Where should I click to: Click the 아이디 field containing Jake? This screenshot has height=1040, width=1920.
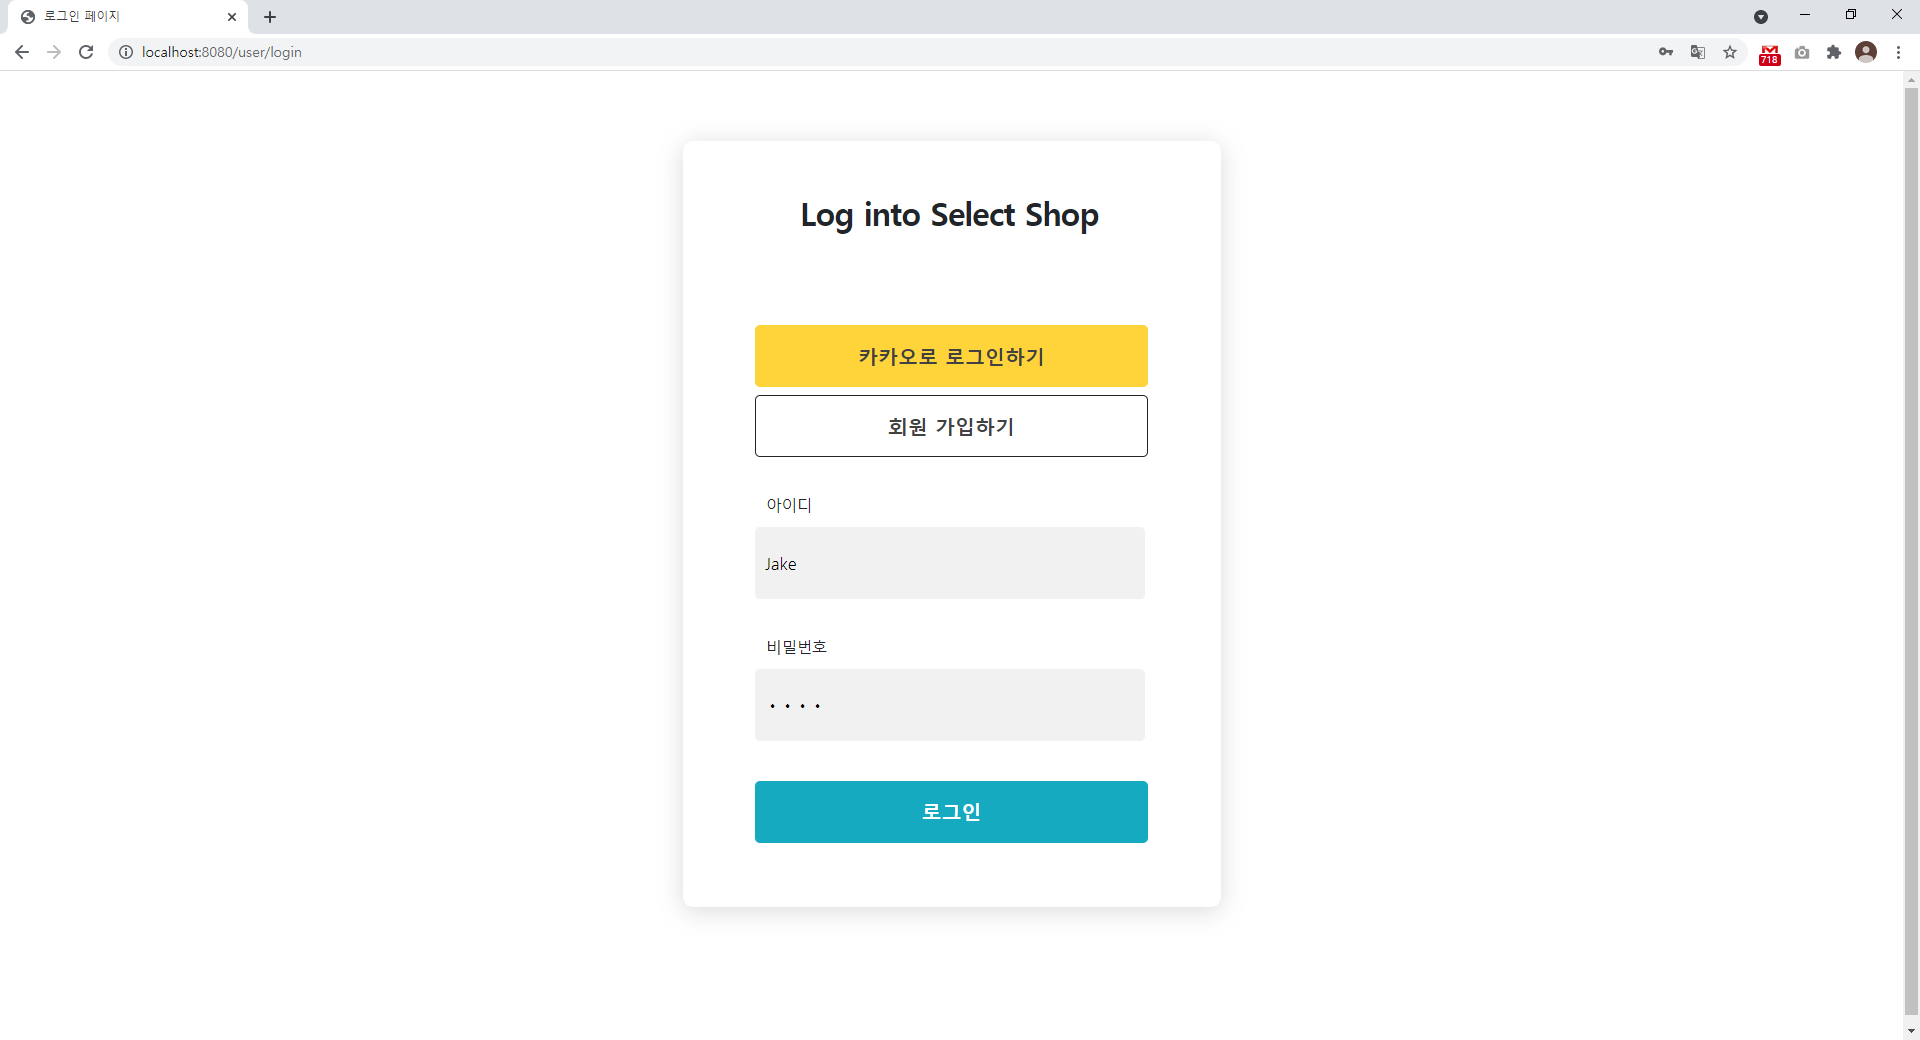point(950,563)
